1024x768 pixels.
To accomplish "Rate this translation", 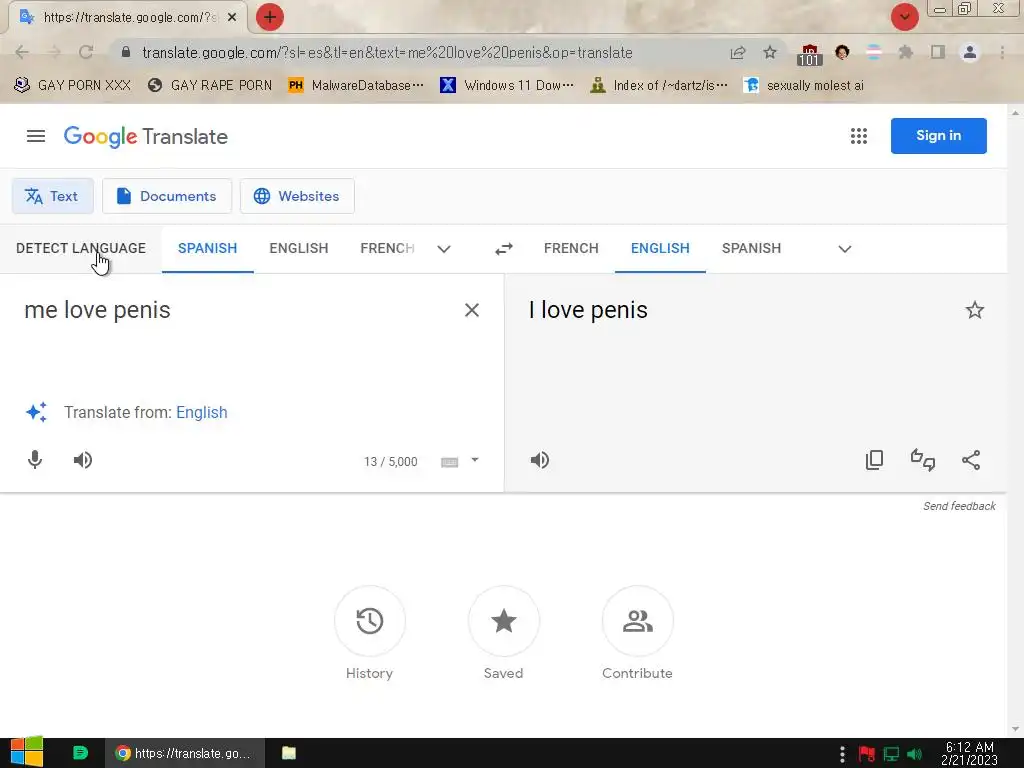I will tap(923, 460).
